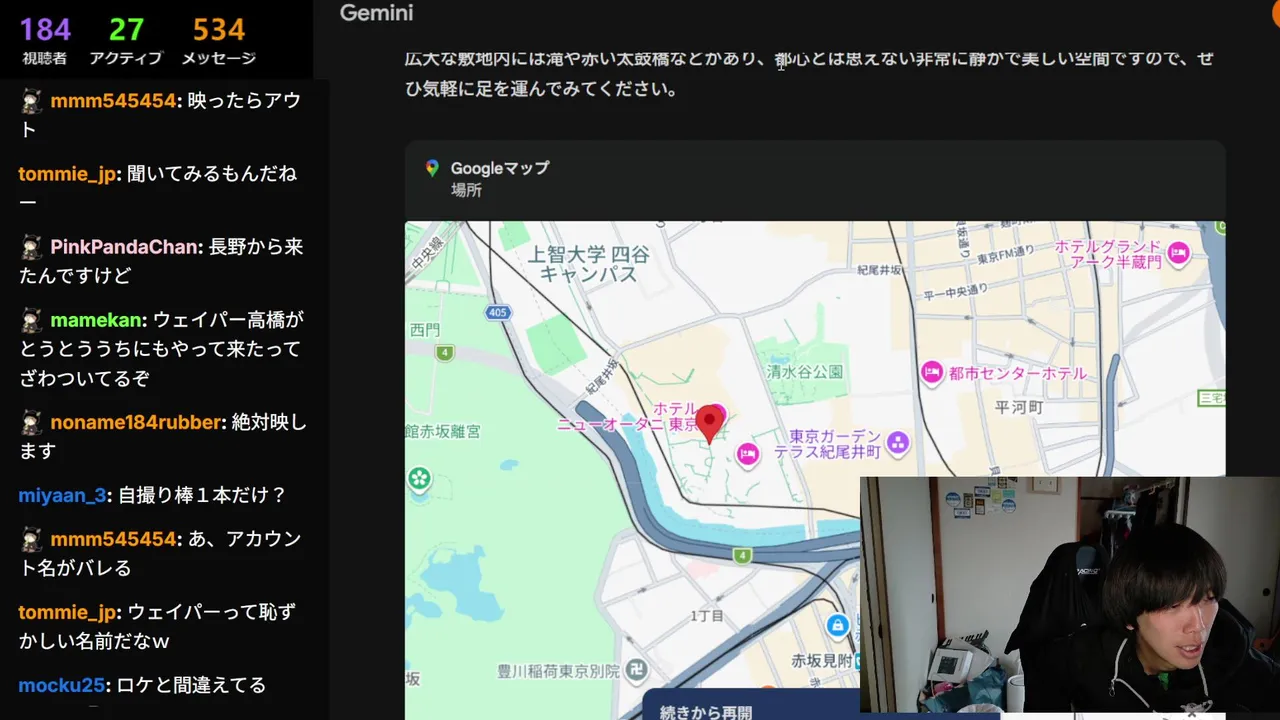Screen dimensions: 1280x720
Task: Click the 上智大学 四谷キャンパス map label
Action: point(588,264)
